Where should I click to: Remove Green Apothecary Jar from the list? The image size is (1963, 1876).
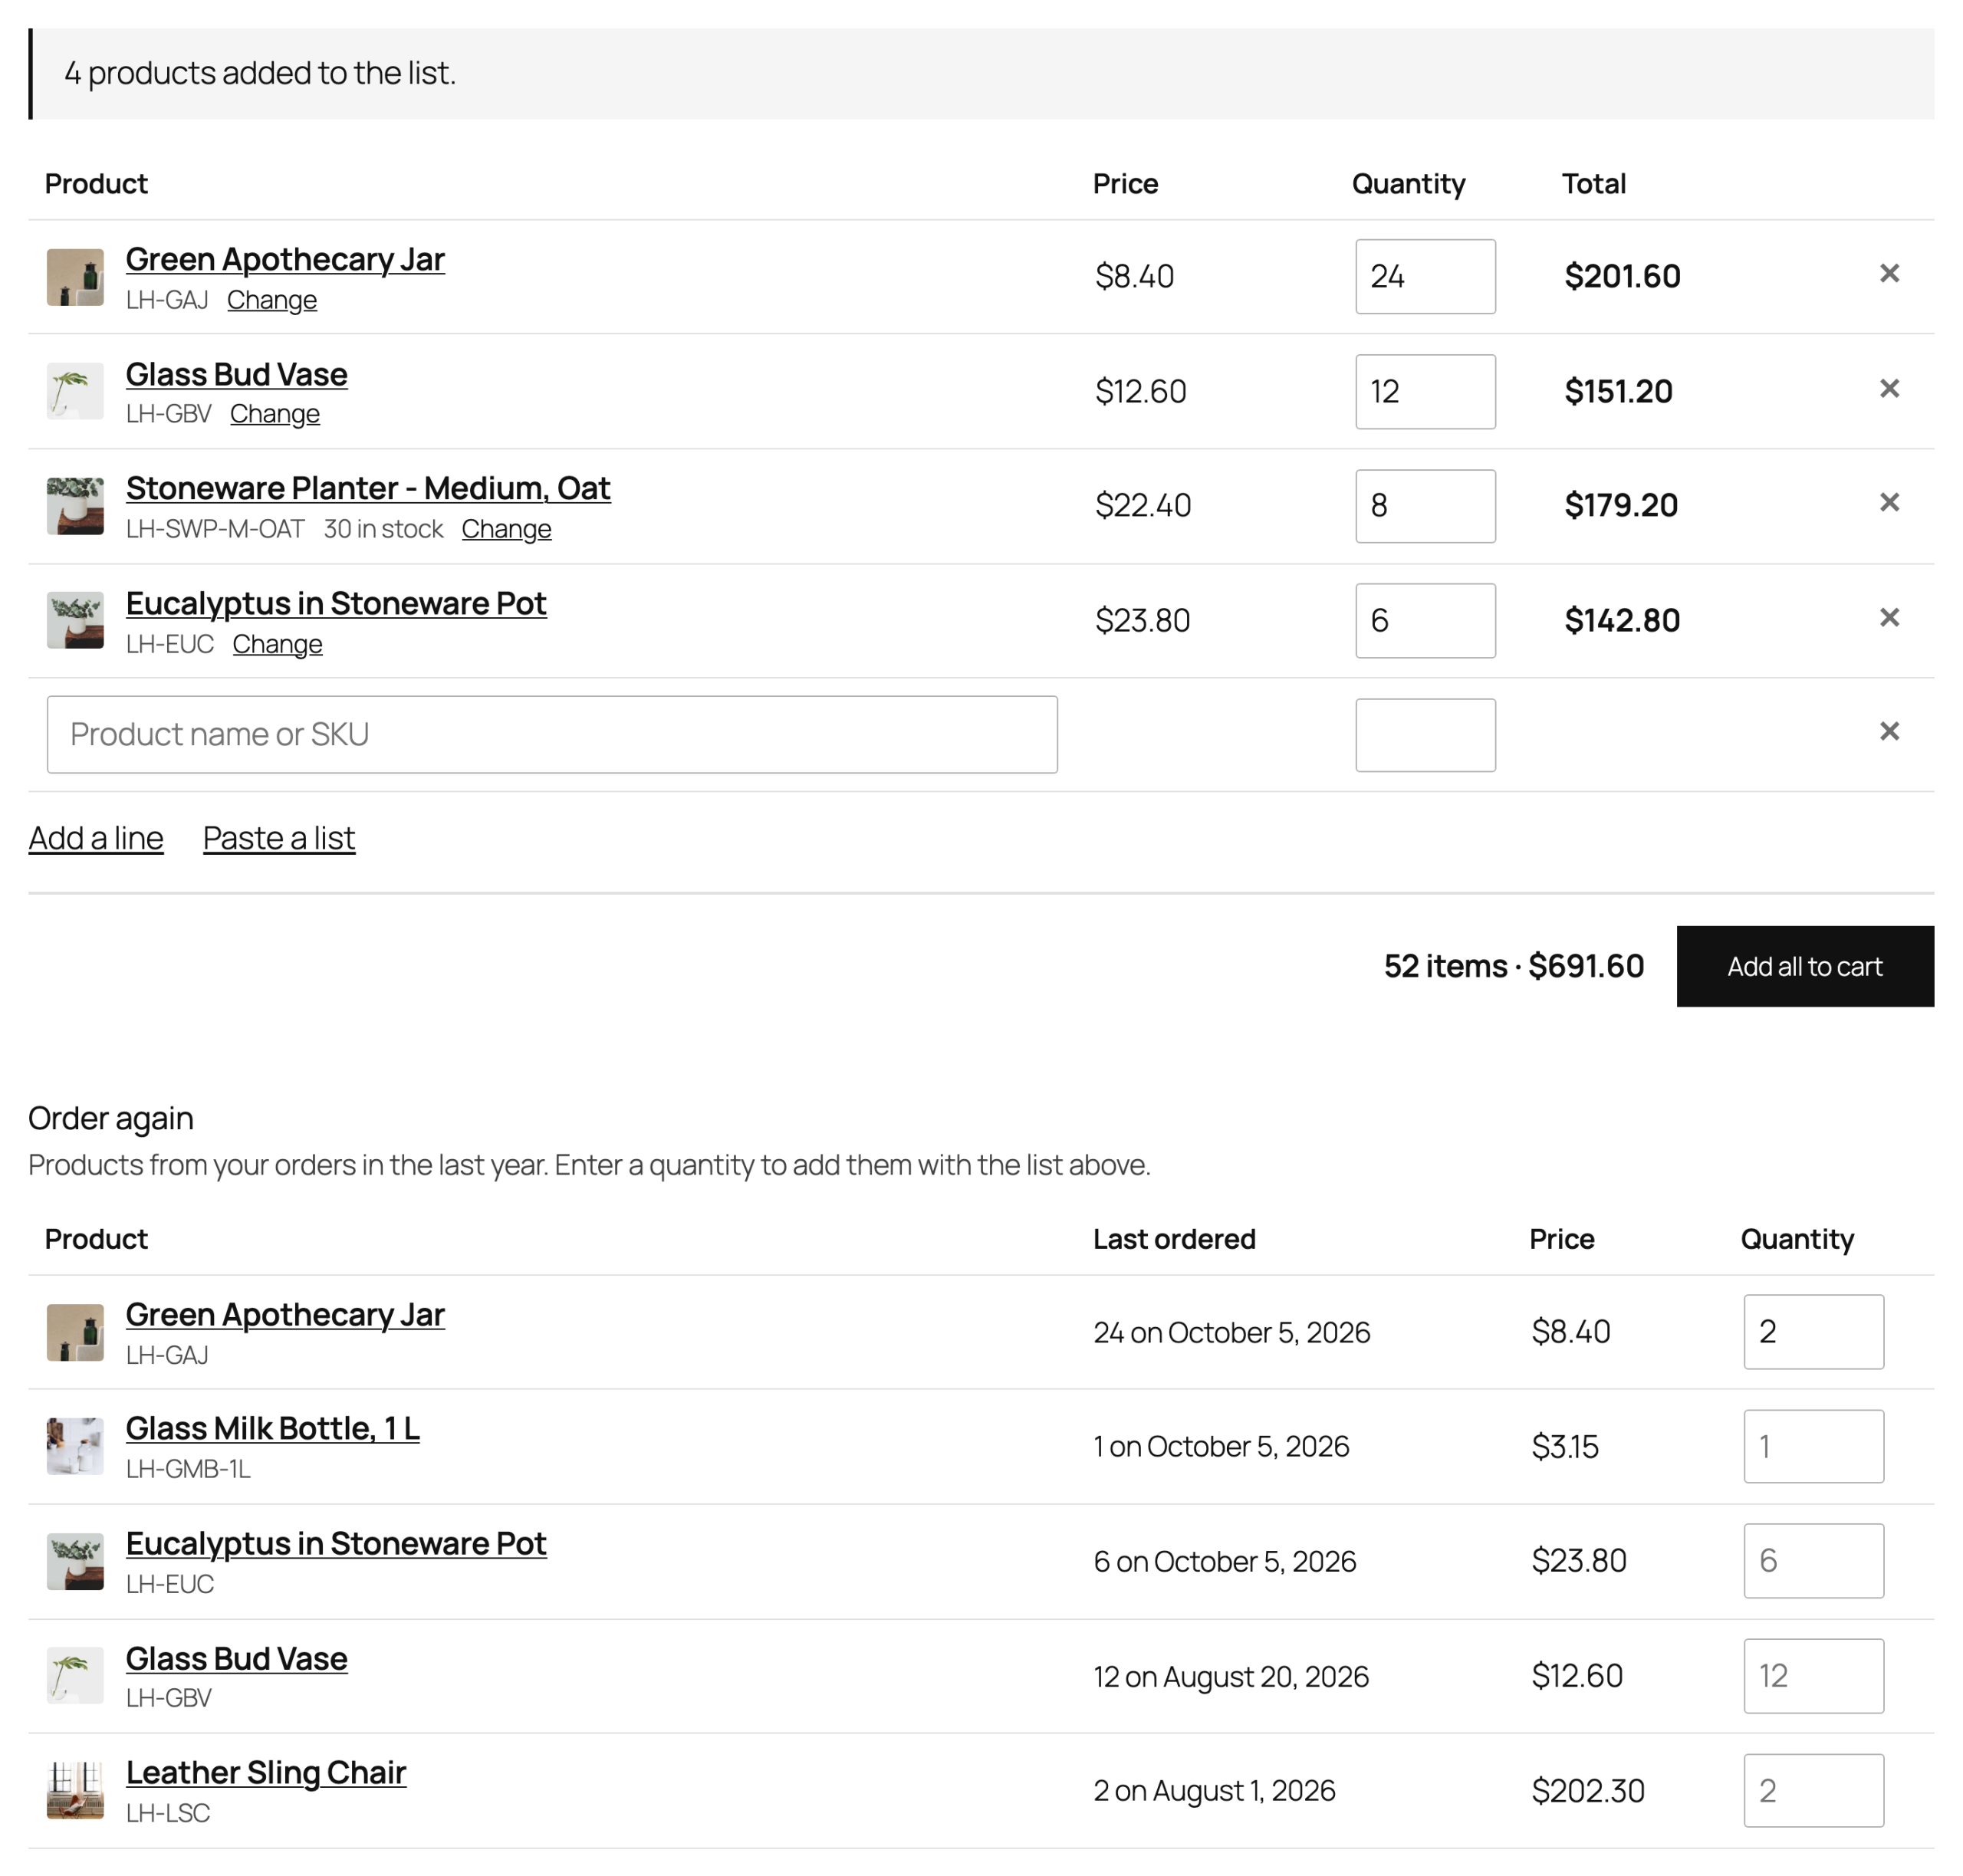(1889, 274)
